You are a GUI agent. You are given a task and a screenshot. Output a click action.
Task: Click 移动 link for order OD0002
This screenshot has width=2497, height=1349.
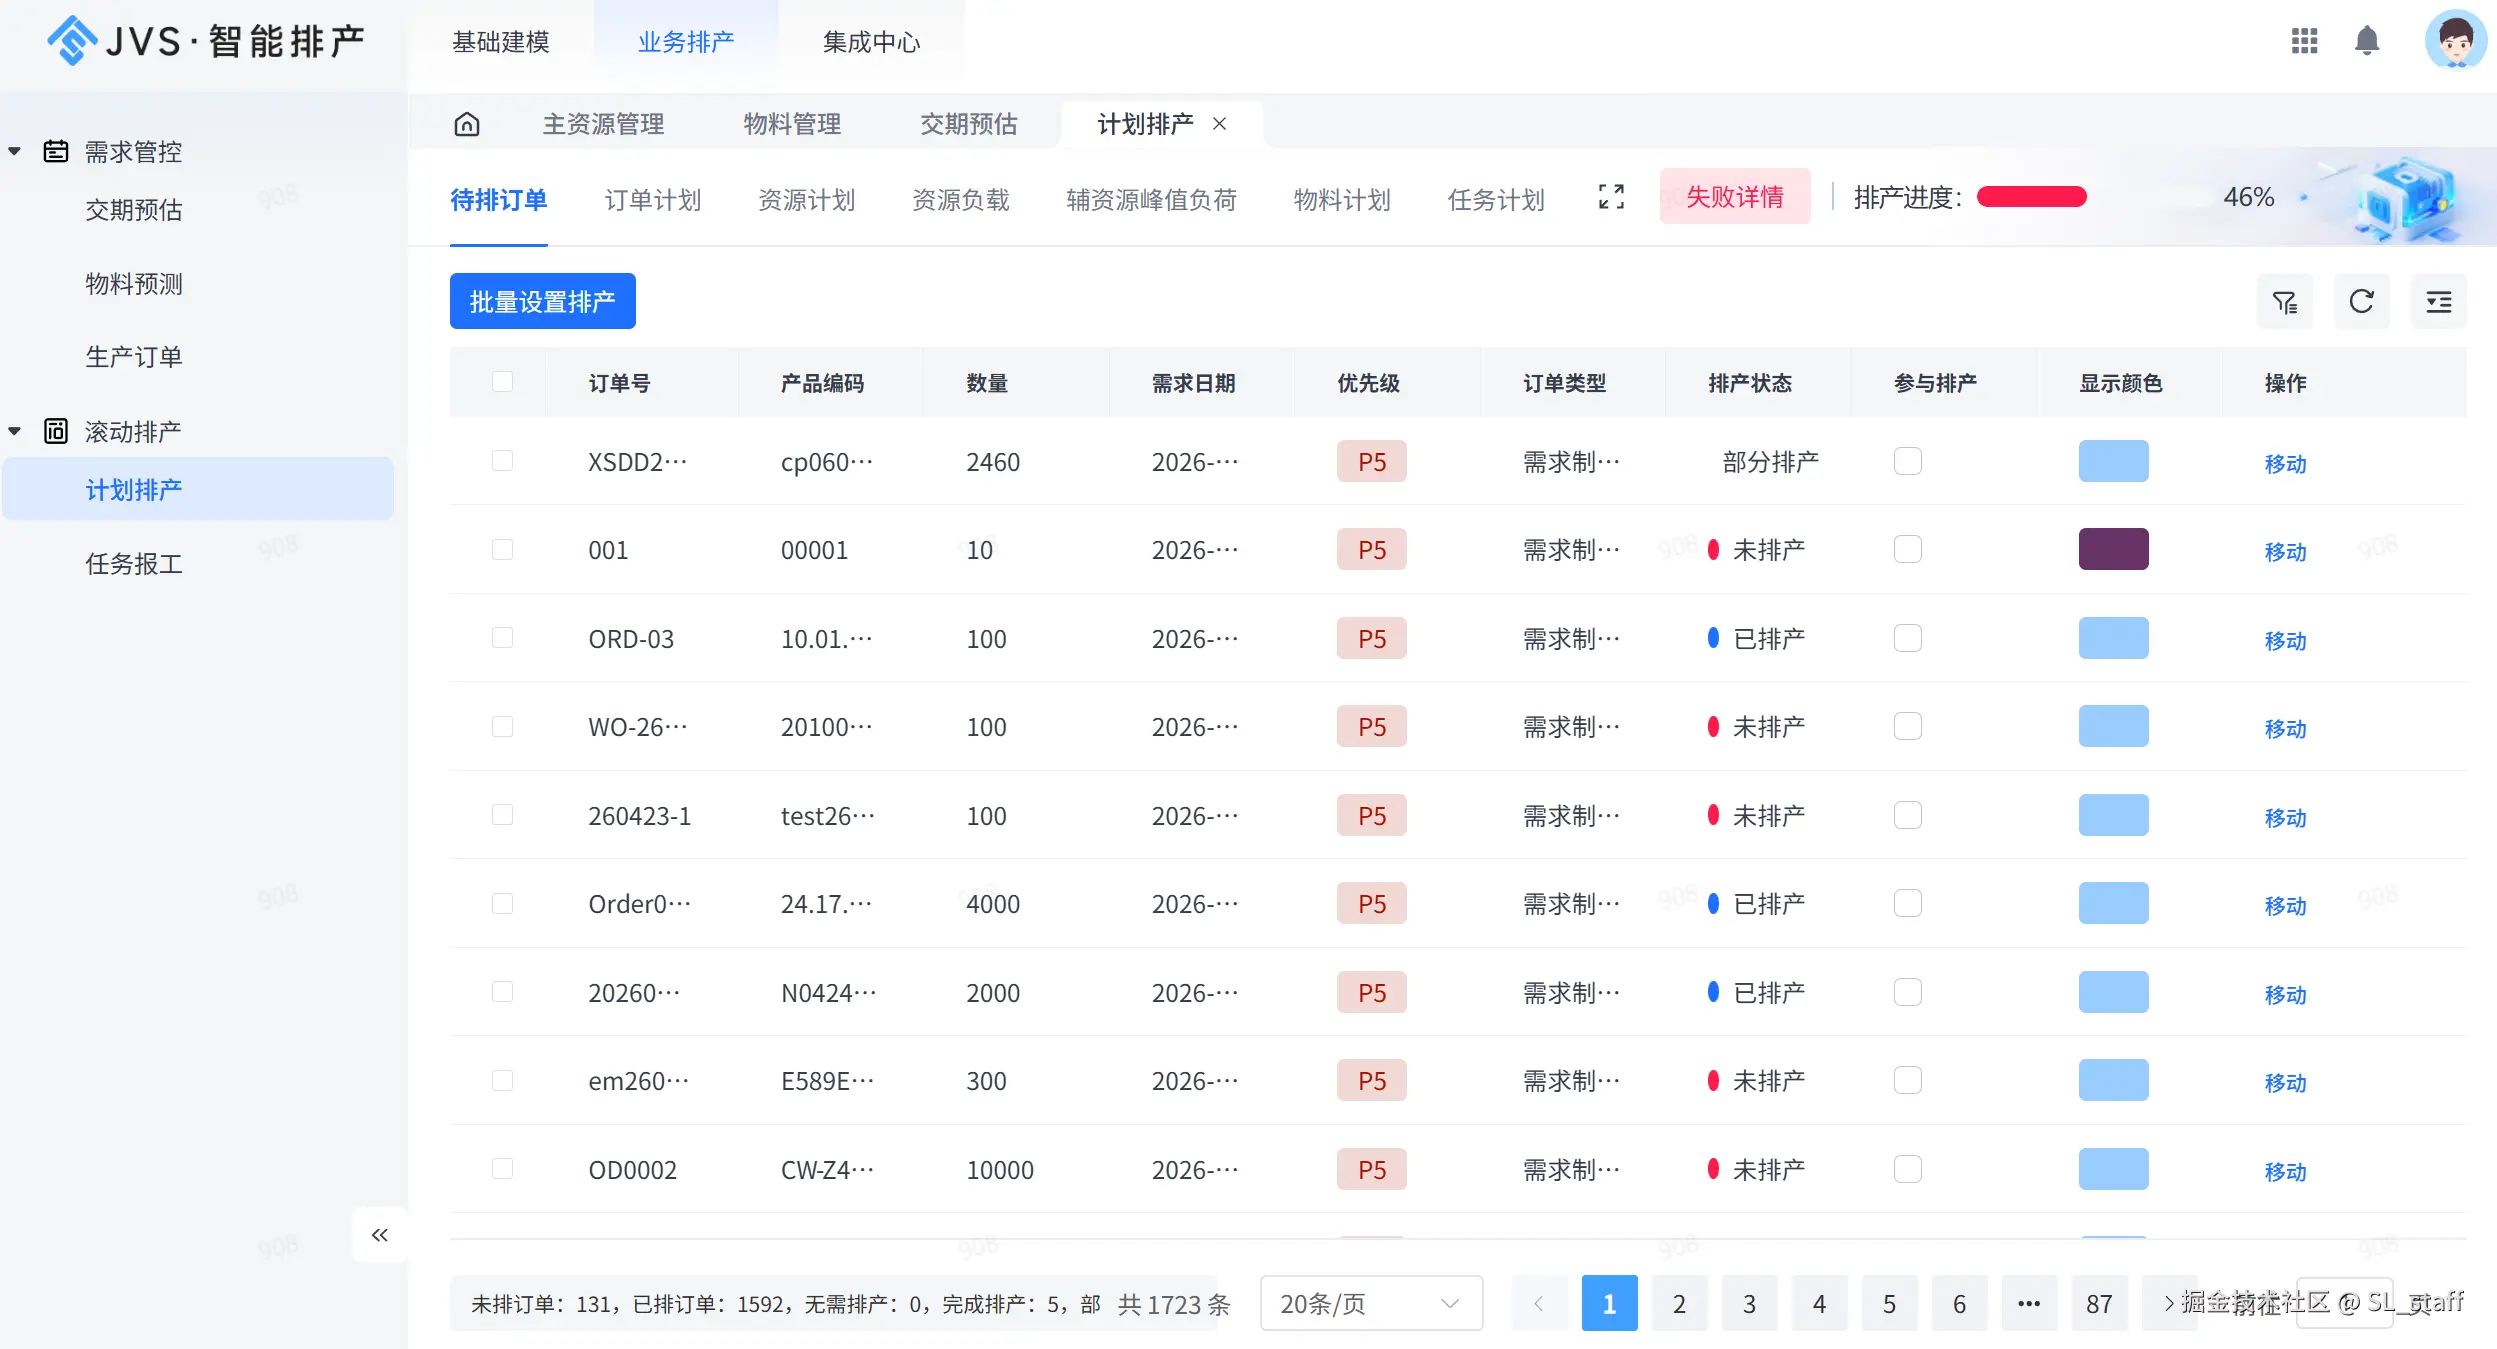click(2285, 1172)
